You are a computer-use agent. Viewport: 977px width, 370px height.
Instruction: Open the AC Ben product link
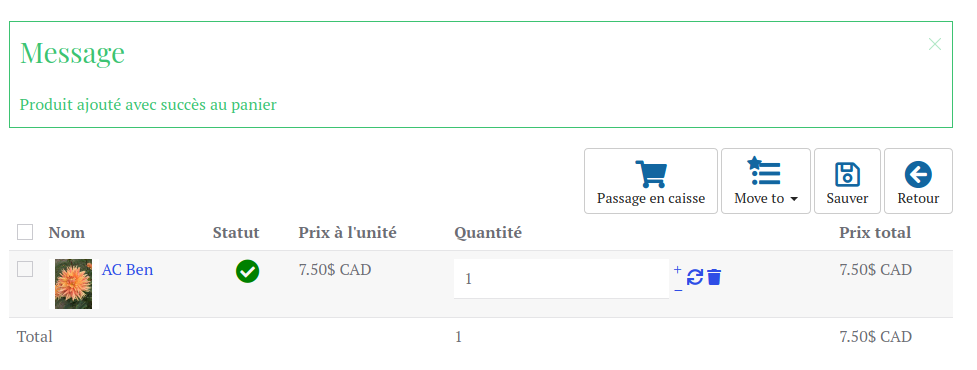[x=127, y=270]
